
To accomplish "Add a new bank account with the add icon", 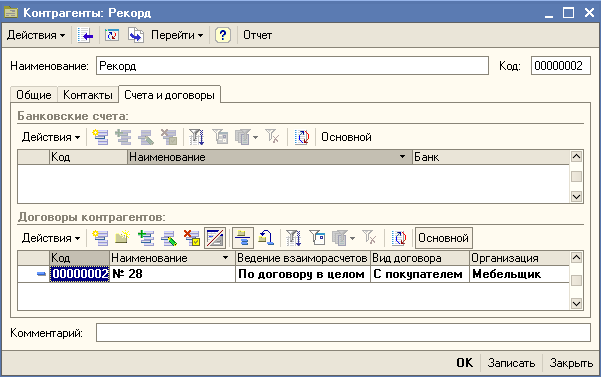I will click(100, 137).
